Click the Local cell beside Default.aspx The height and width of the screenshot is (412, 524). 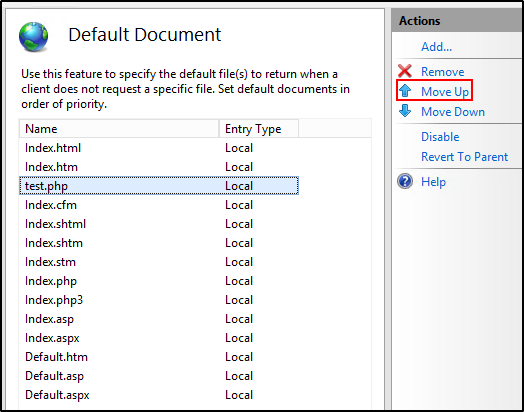(239, 395)
